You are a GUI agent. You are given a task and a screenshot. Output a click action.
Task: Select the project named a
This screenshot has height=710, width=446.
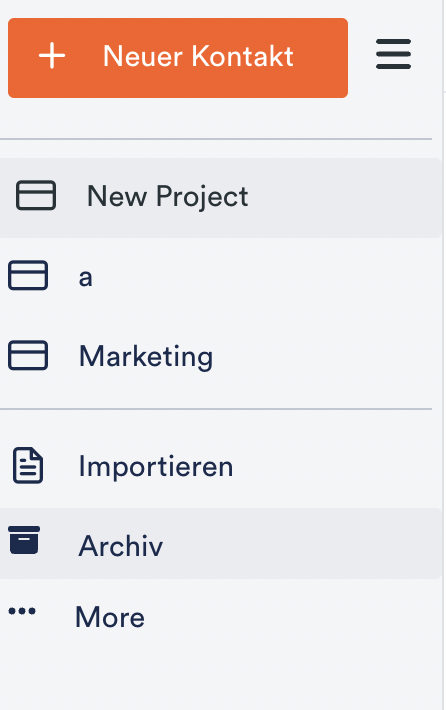pyautogui.click(x=86, y=277)
